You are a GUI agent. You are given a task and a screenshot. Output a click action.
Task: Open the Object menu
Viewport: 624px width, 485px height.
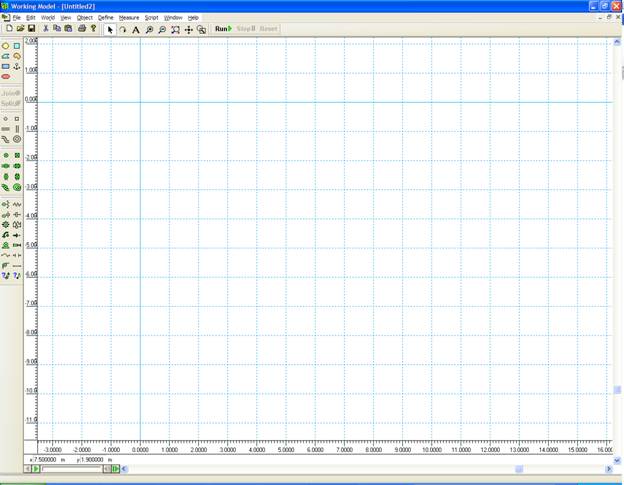click(x=84, y=18)
